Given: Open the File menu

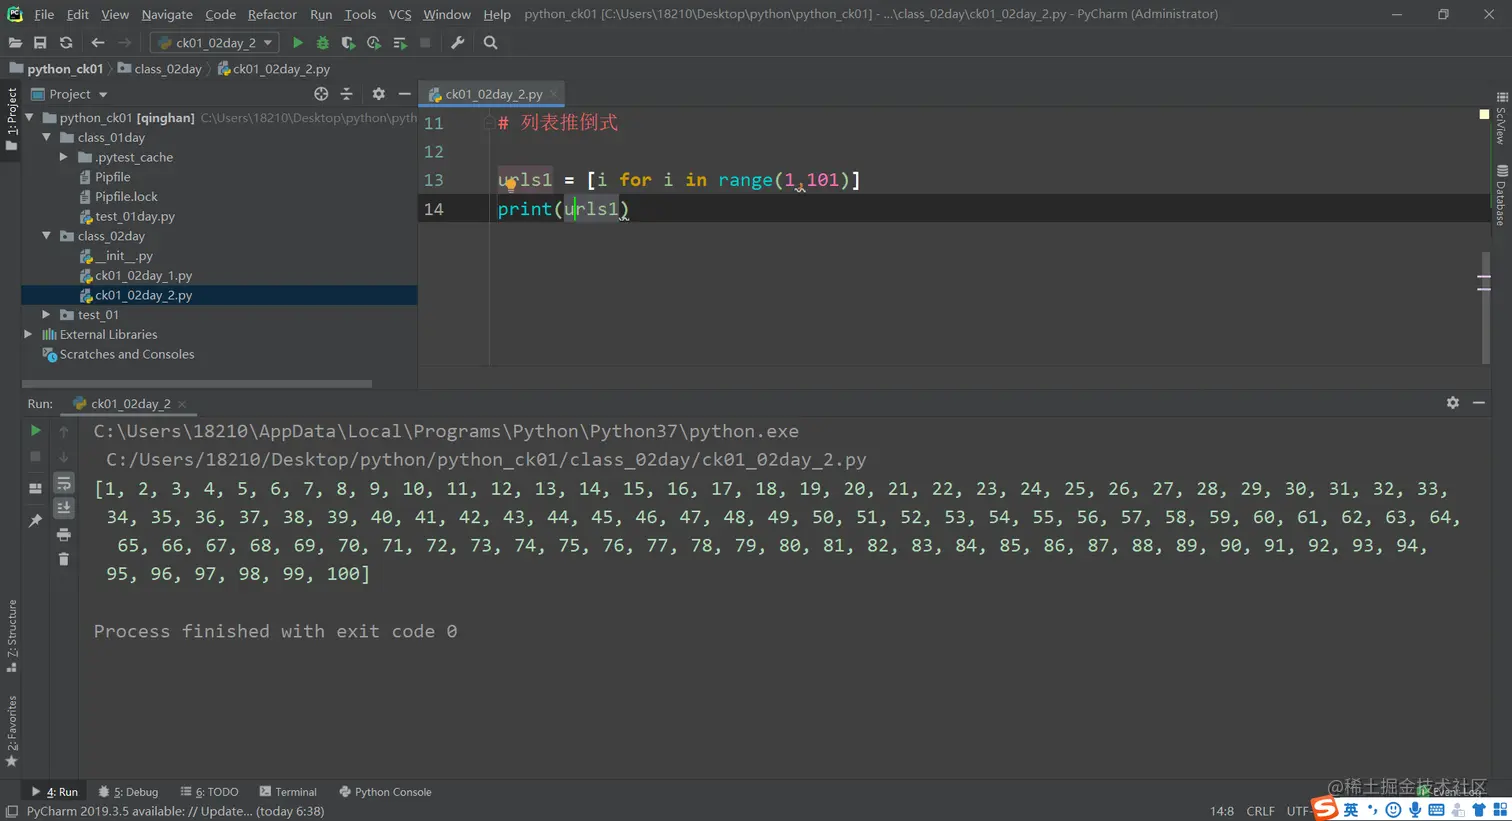Looking at the screenshot, I should coord(44,14).
